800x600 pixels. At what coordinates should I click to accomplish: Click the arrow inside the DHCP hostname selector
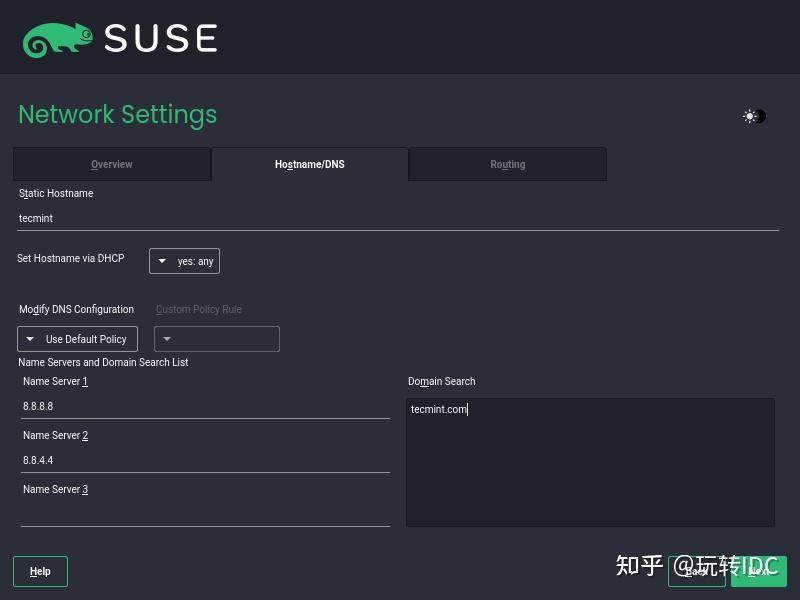(x=162, y=261)
